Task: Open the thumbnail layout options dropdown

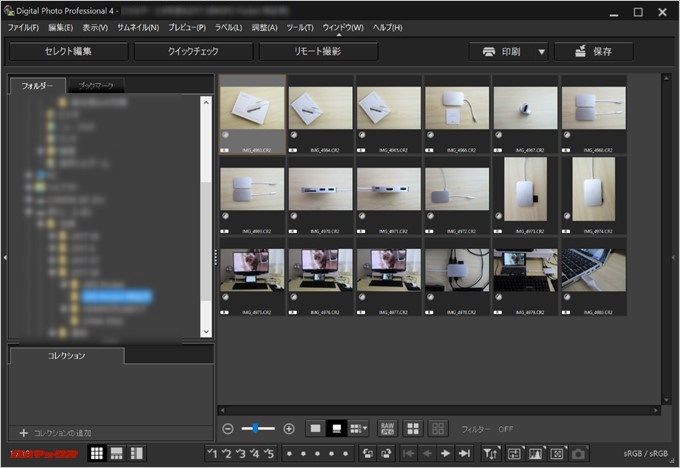Action: point(358,428)
